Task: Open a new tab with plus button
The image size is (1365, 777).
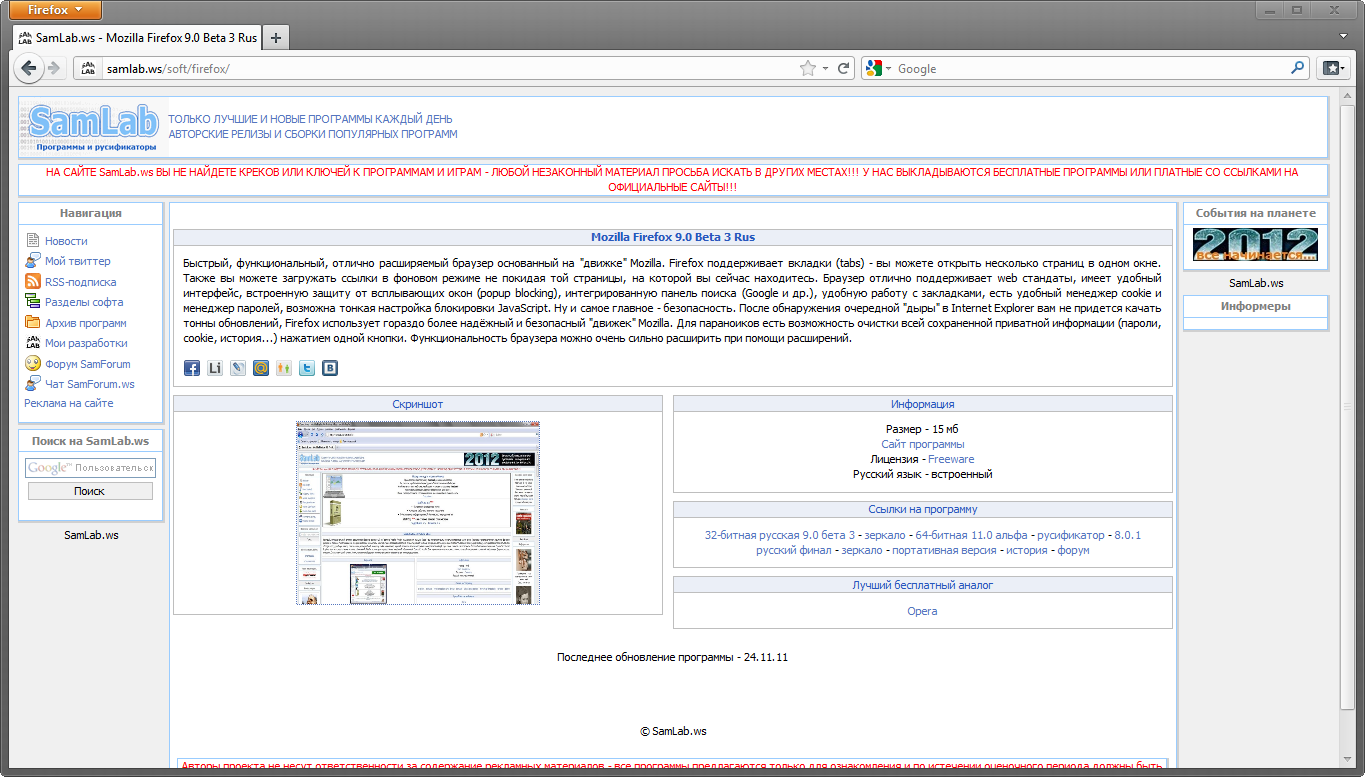Action: point(276,38)
